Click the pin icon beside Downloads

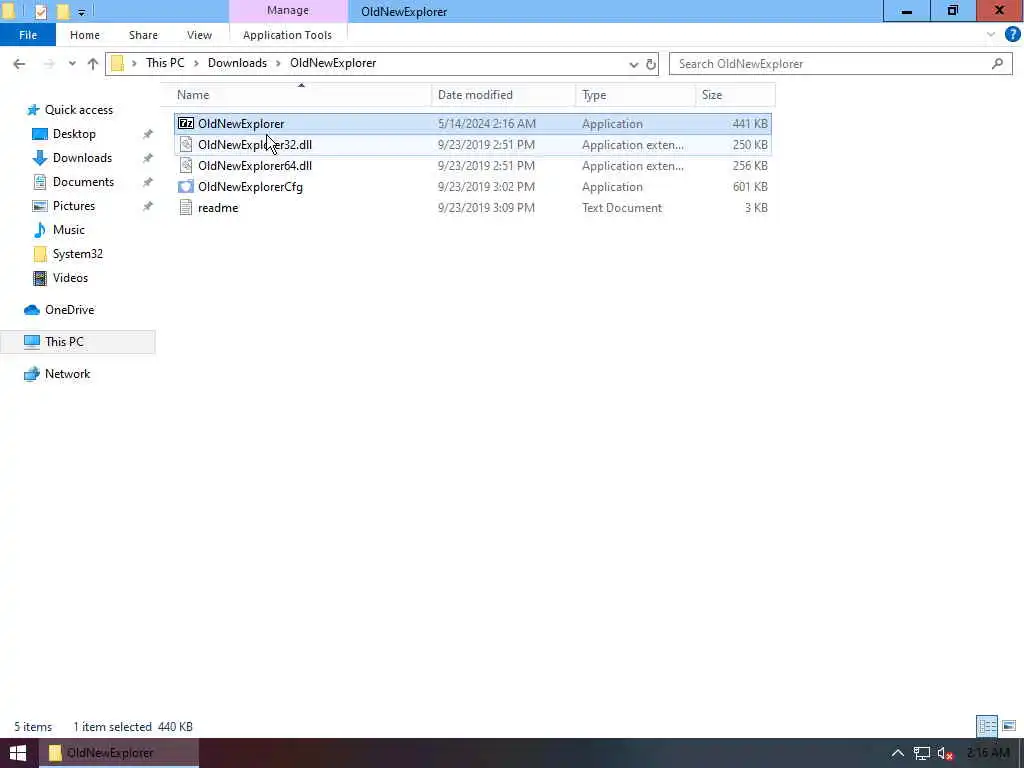tap(148, 158)
